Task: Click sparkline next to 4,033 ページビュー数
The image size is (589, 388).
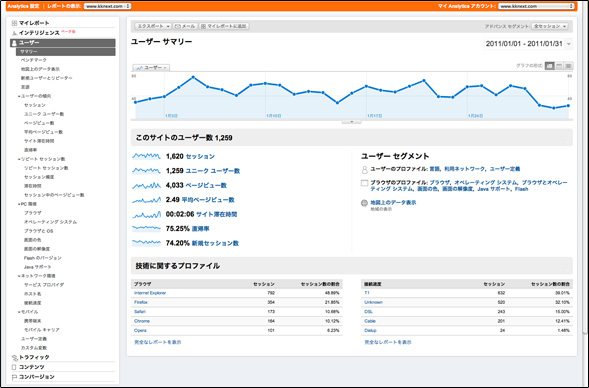Action: (146, 185)
